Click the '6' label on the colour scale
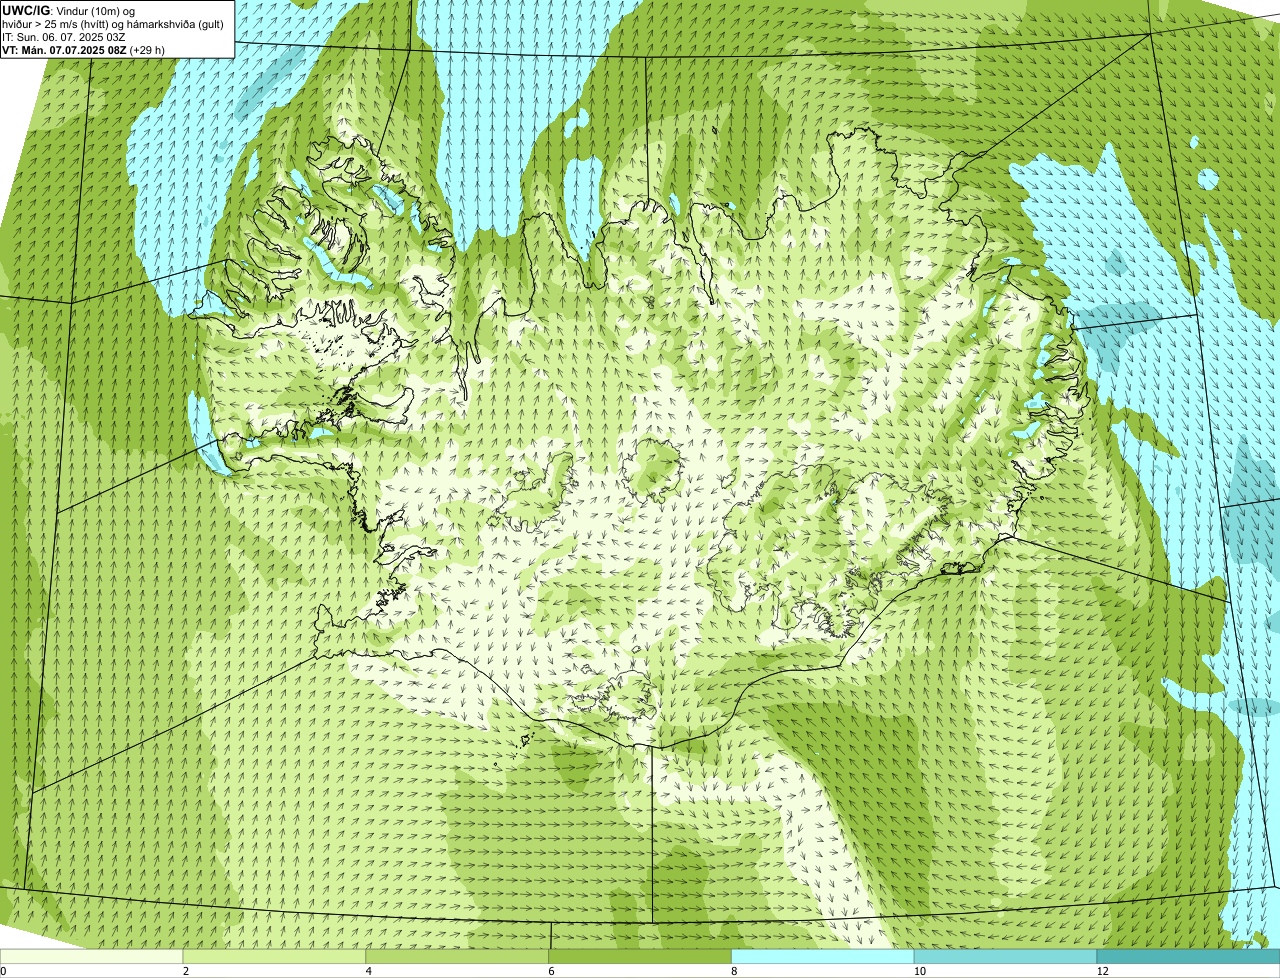Image resolution: width=1280 pixels, height=978 pixels. point(552,971)
